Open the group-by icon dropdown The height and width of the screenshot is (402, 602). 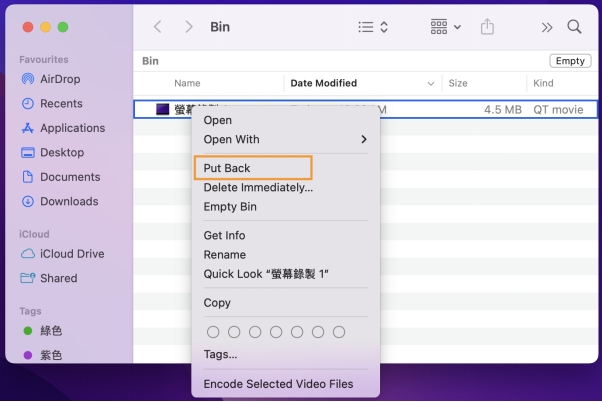[x=445, y=27]
